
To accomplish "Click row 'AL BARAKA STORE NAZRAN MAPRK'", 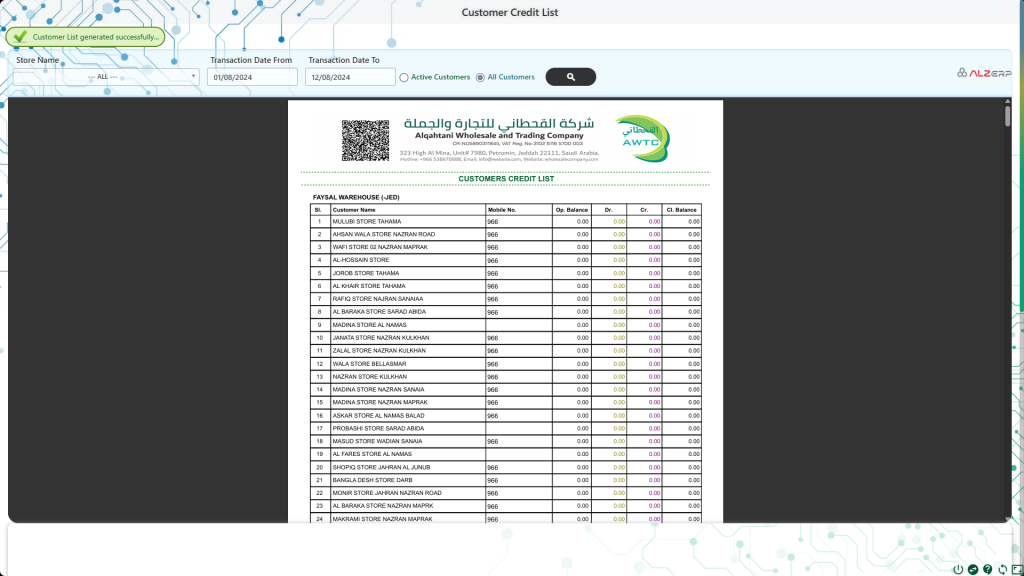I will click(x=506, y=506).
